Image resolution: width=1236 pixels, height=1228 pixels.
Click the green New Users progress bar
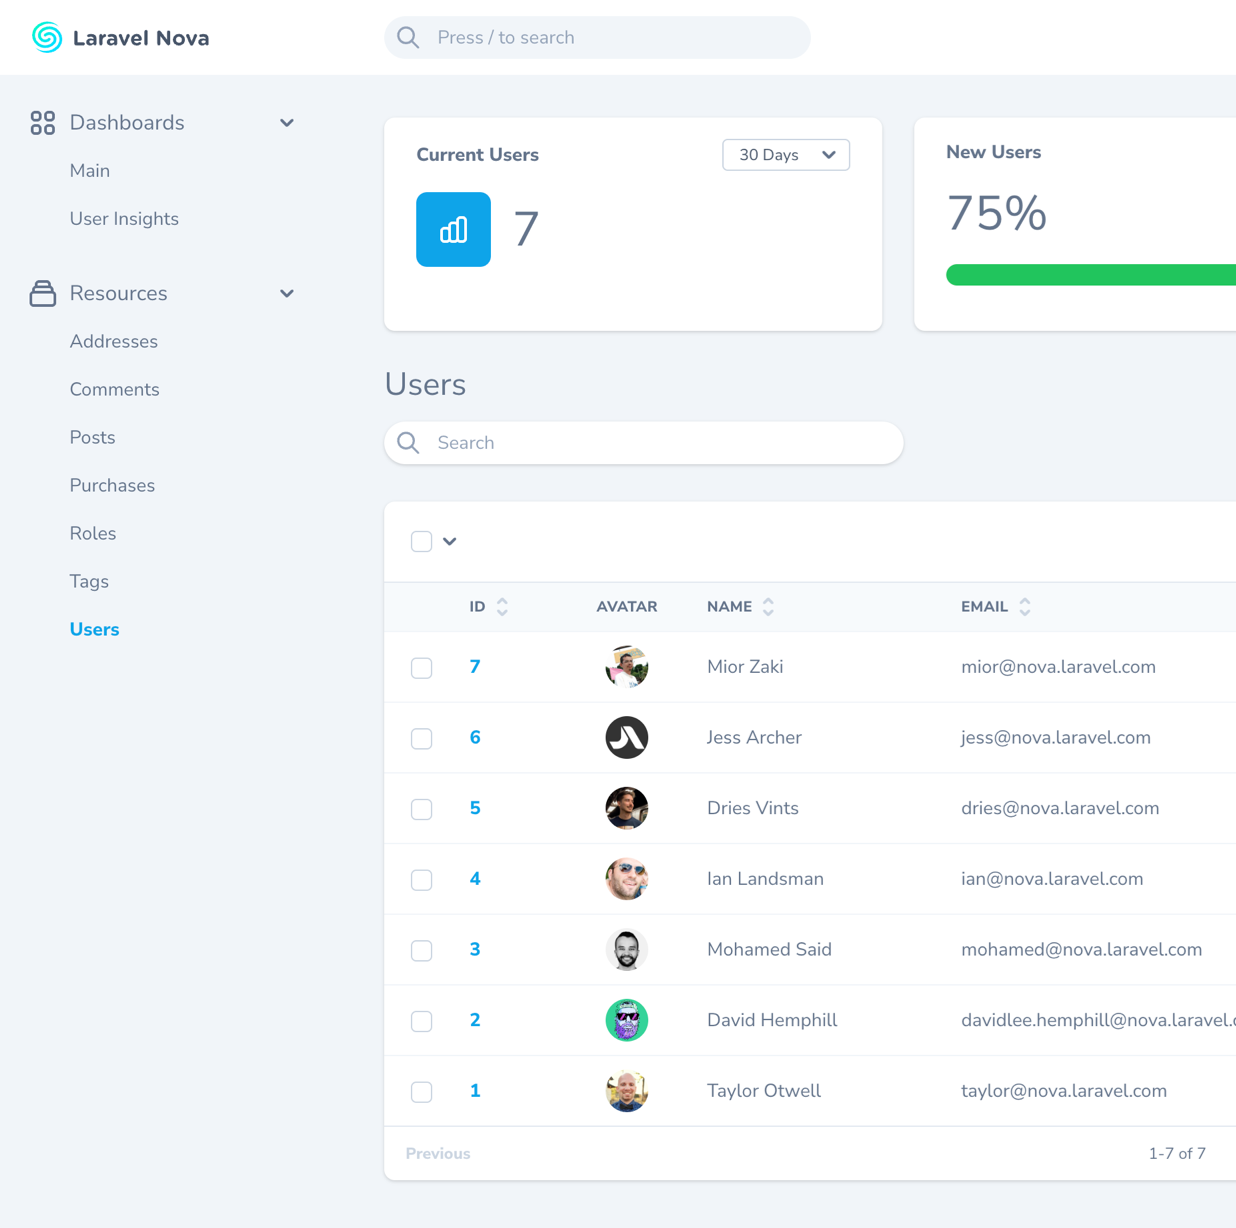(x=1090, y=275)
